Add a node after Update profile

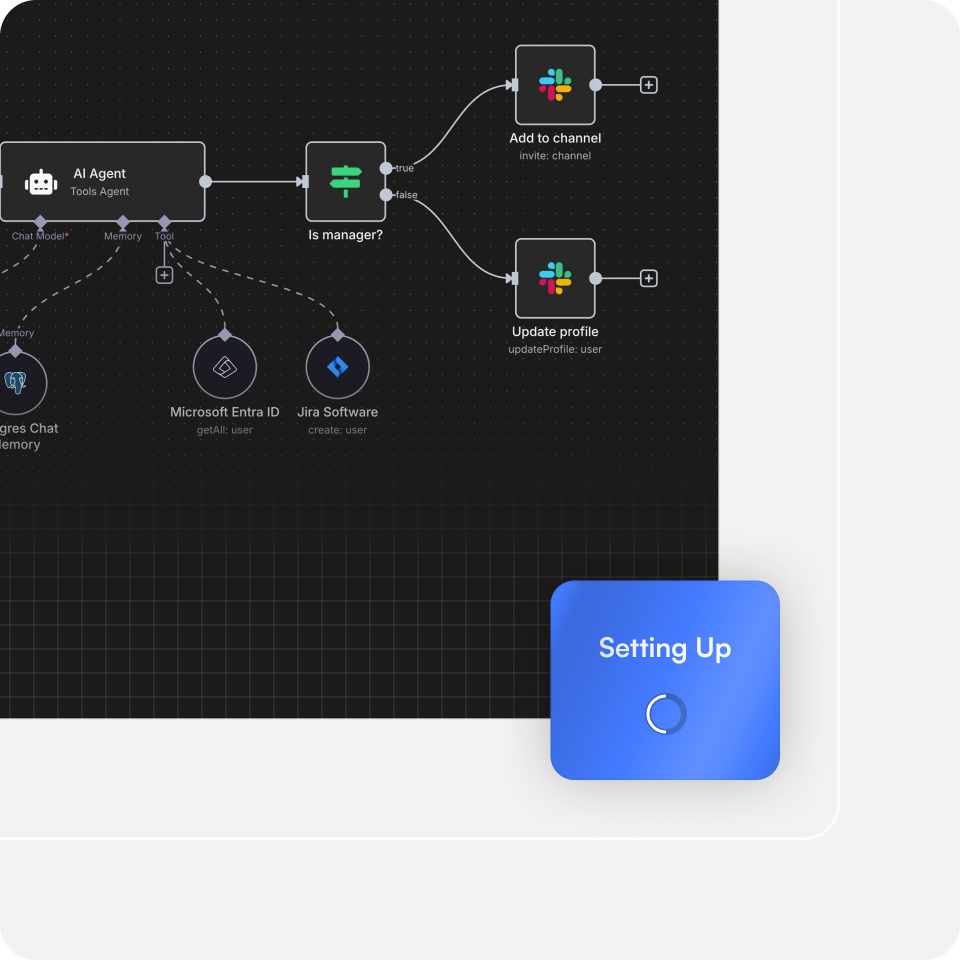click(x=648, y=278)
